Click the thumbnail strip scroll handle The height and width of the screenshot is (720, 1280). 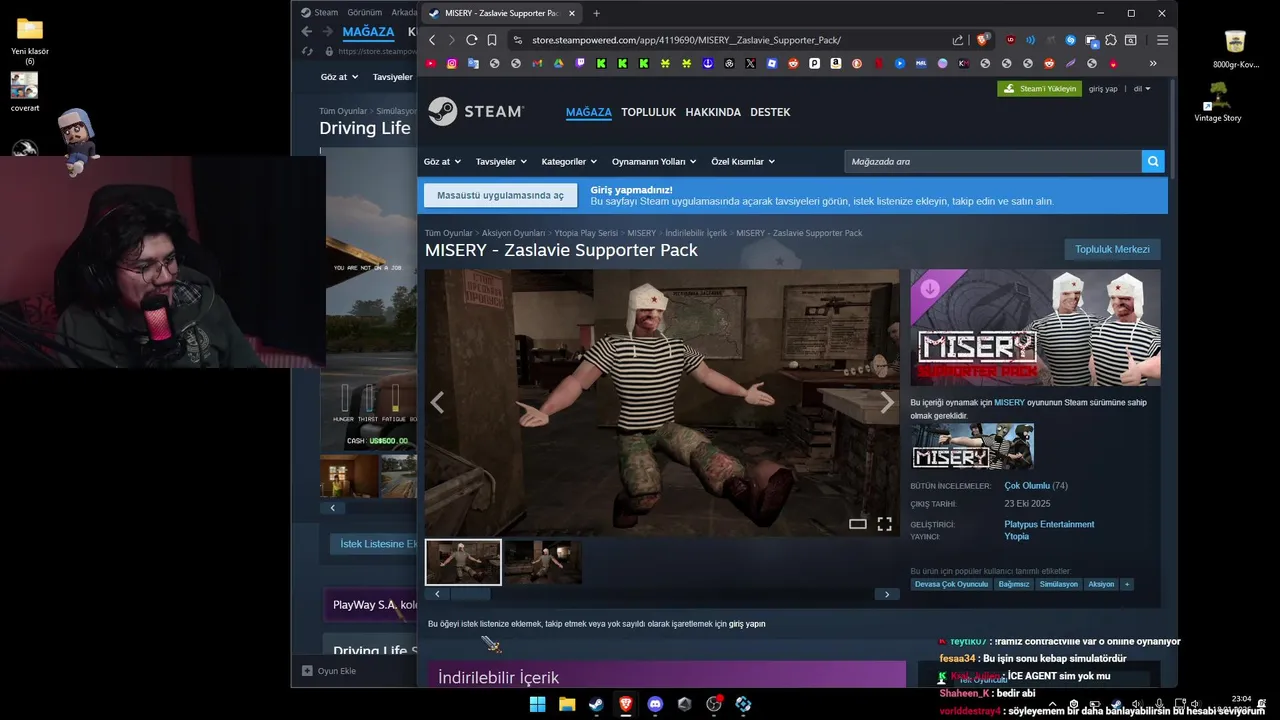470,594
